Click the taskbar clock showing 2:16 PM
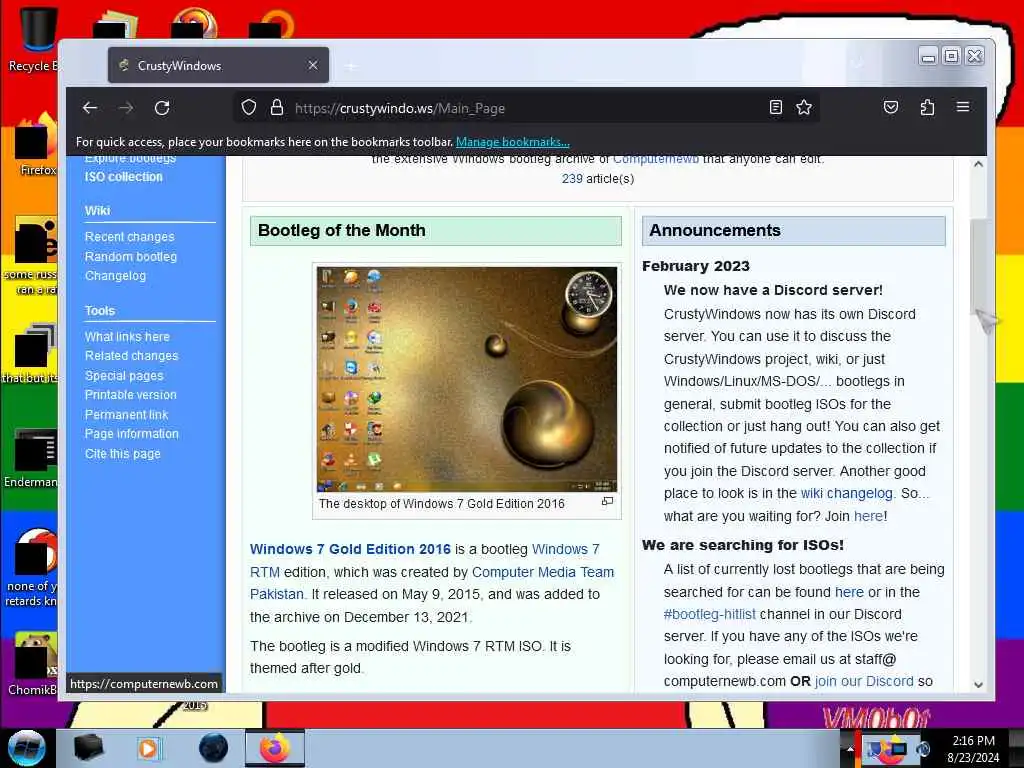The image size is (1024, 768). point(973,749)
